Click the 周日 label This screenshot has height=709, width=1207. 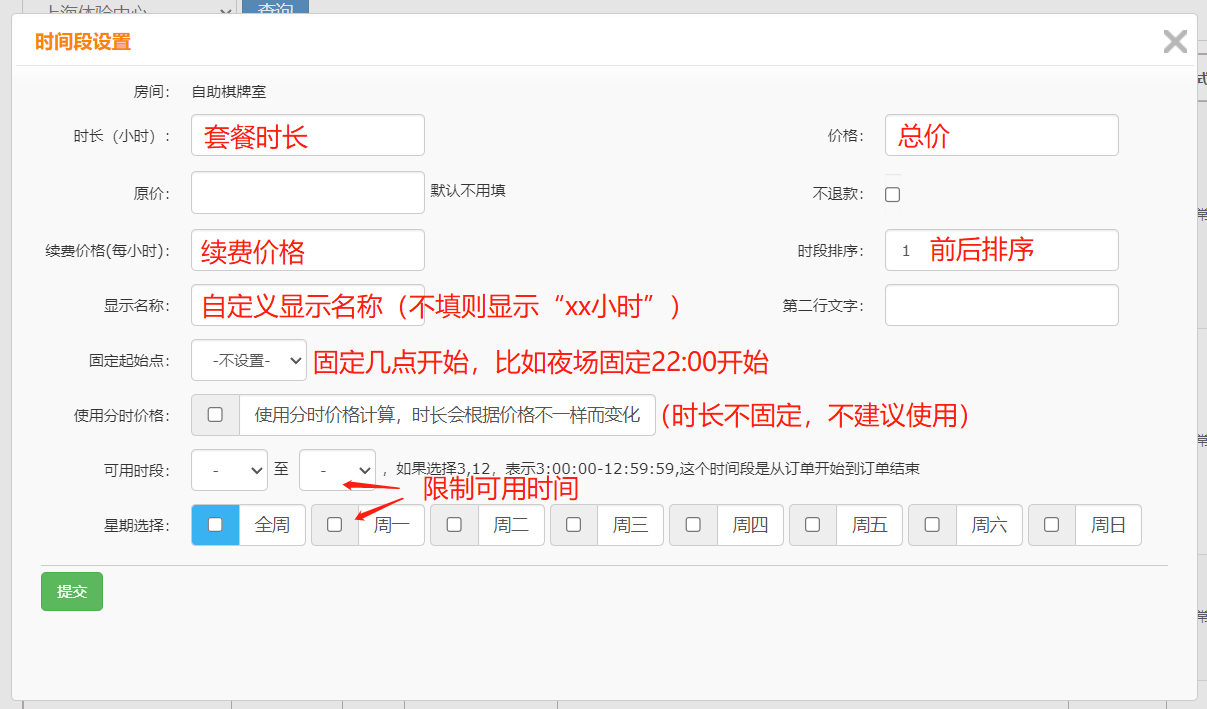(x=1108, y=525)
